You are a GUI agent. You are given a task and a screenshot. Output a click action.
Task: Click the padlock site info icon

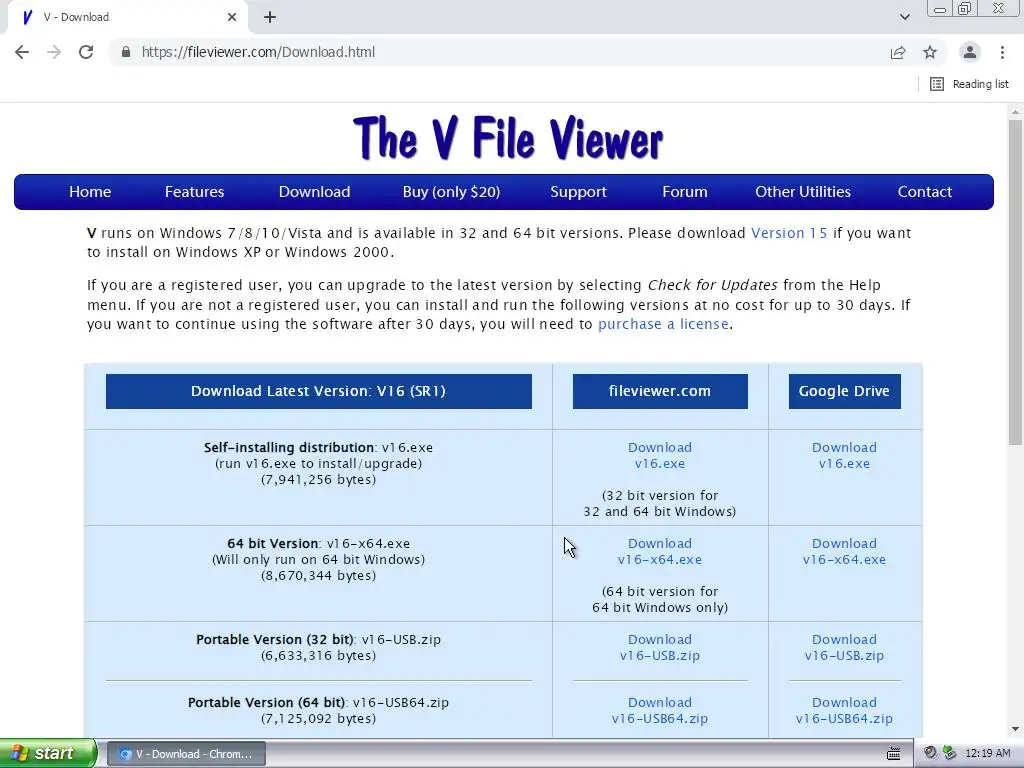coord(126,52)
